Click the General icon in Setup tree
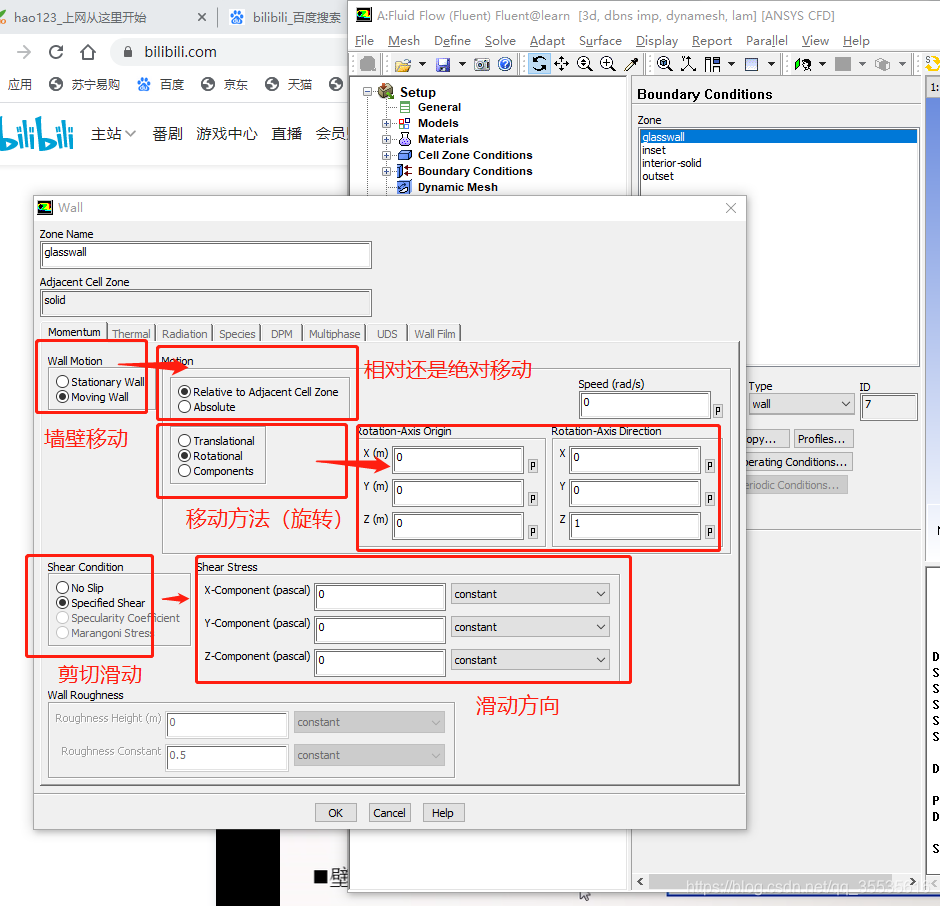 (x=405, y=107)
